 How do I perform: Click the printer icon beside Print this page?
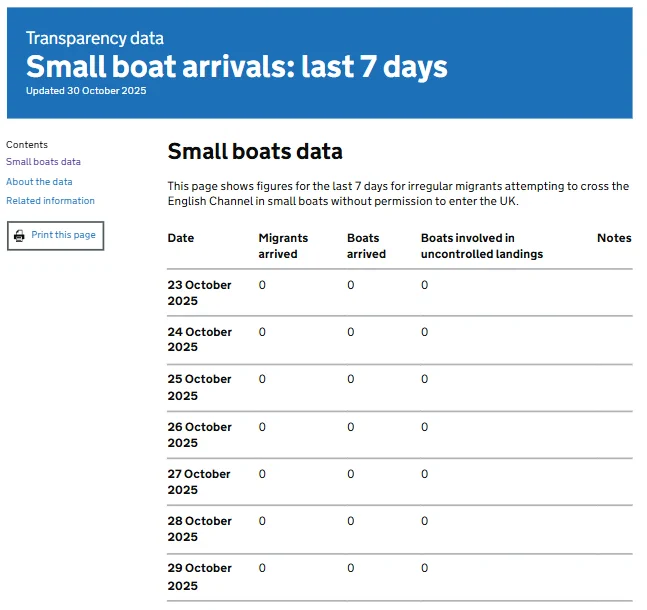click(x=19, y=236)
